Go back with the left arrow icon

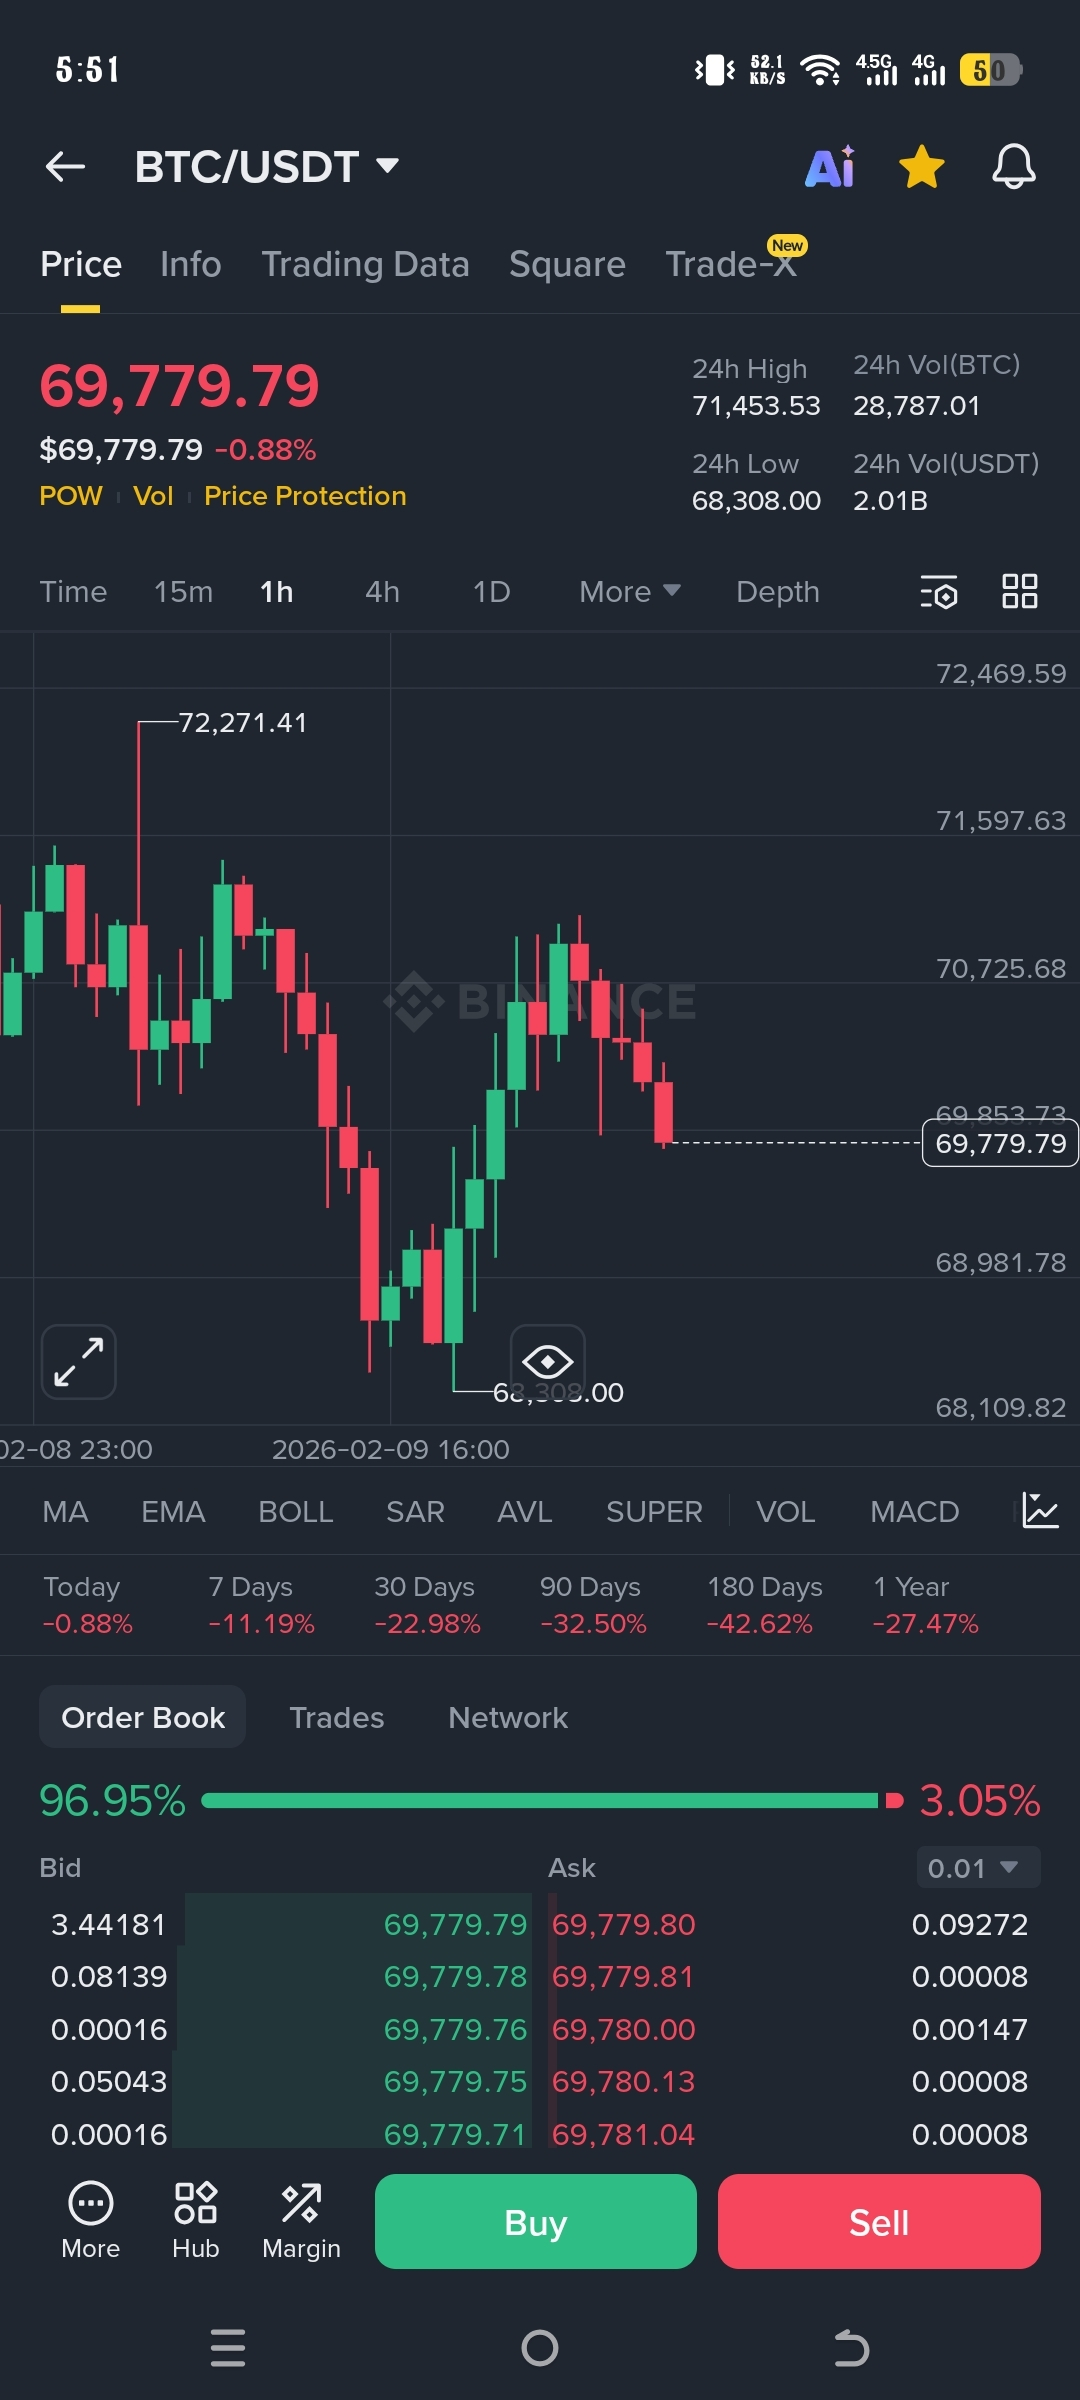click(x=66, y=167)
